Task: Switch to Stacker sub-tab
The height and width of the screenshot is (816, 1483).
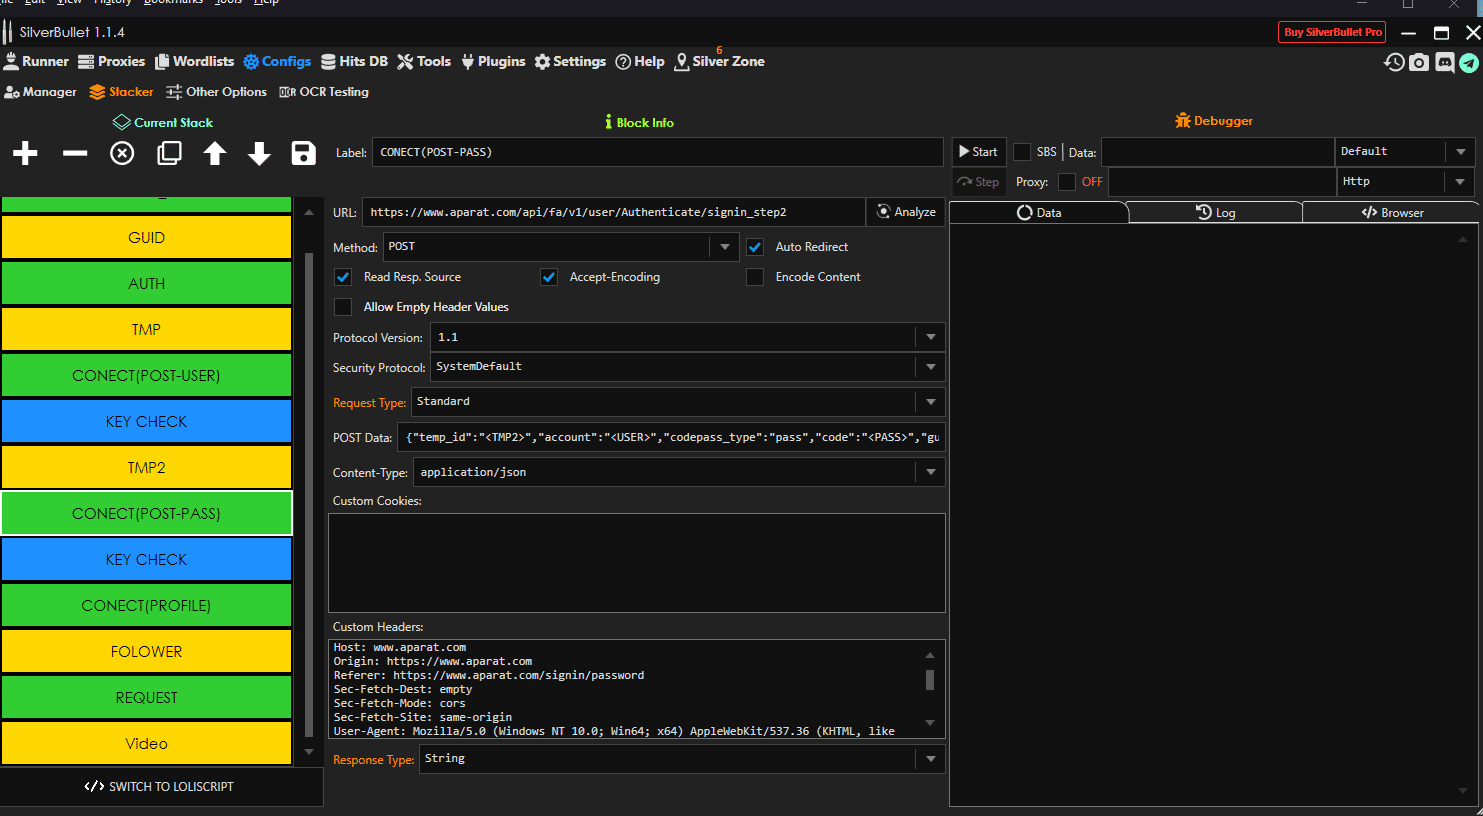Action: (x=121, y=92)
